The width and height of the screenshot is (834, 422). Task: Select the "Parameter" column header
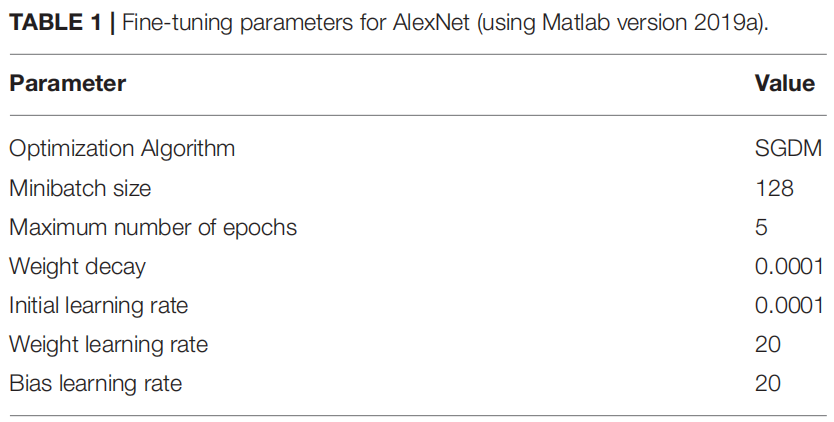(x=68, y=83)
